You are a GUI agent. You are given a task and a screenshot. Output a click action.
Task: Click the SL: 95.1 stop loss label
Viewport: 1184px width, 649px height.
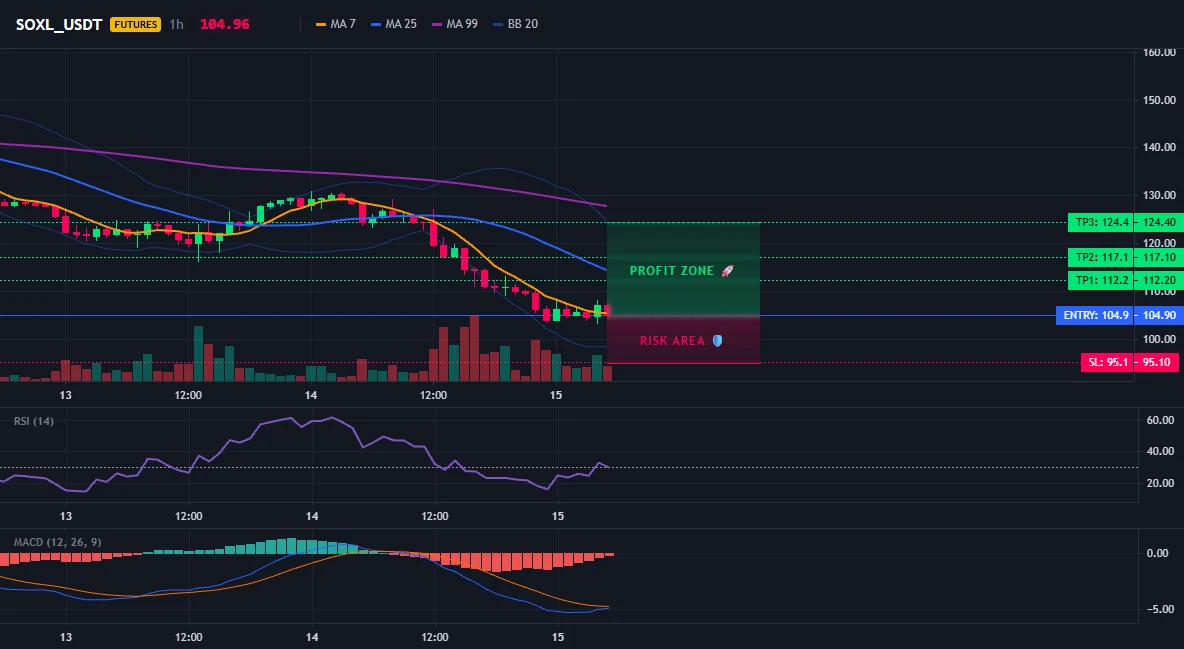pos(1107,362)
